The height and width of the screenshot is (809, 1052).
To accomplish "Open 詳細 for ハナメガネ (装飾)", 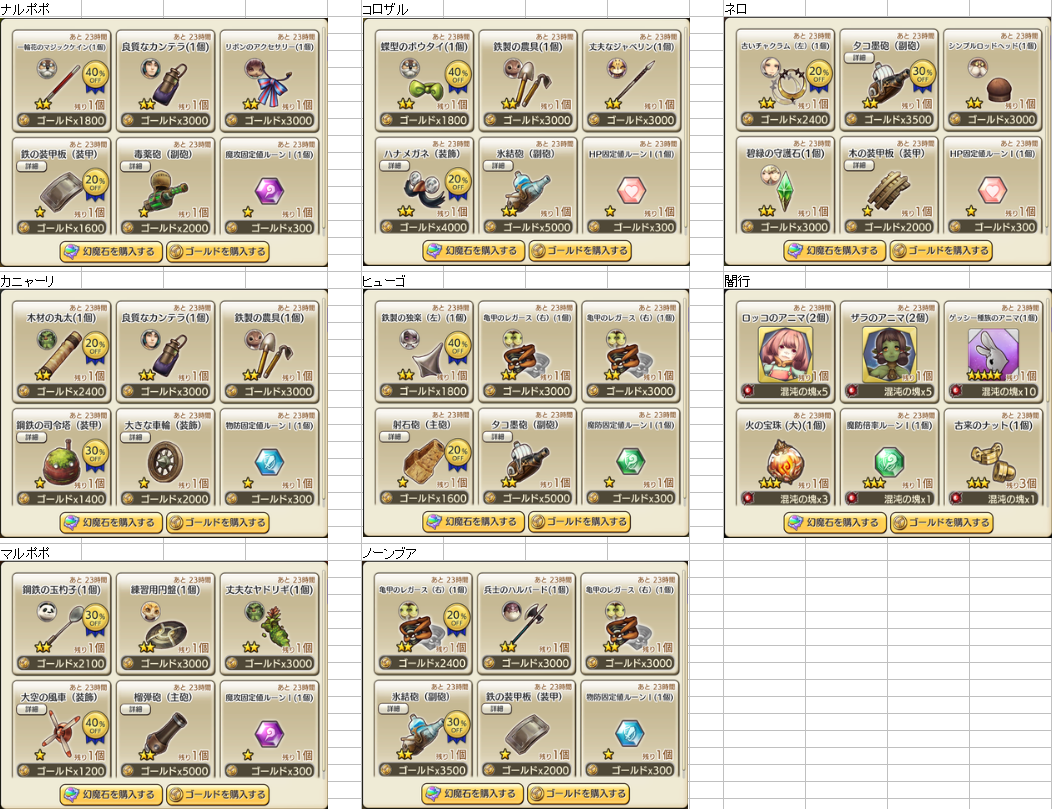I will tap(394, 166).
